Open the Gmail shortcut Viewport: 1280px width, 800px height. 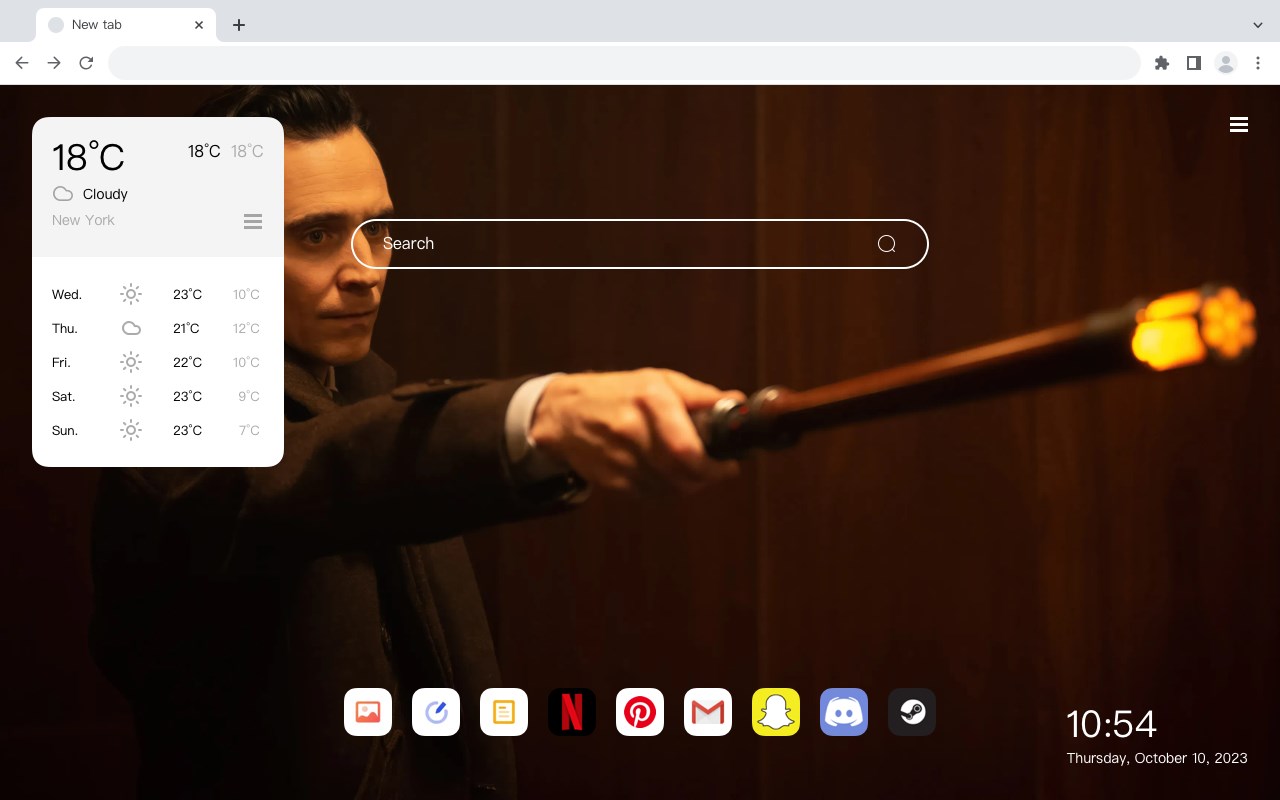pyautogui.click(x=708, y=712)
